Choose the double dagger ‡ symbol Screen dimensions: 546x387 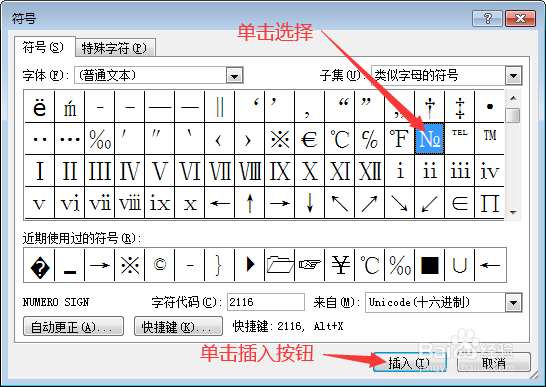[459, 107]
